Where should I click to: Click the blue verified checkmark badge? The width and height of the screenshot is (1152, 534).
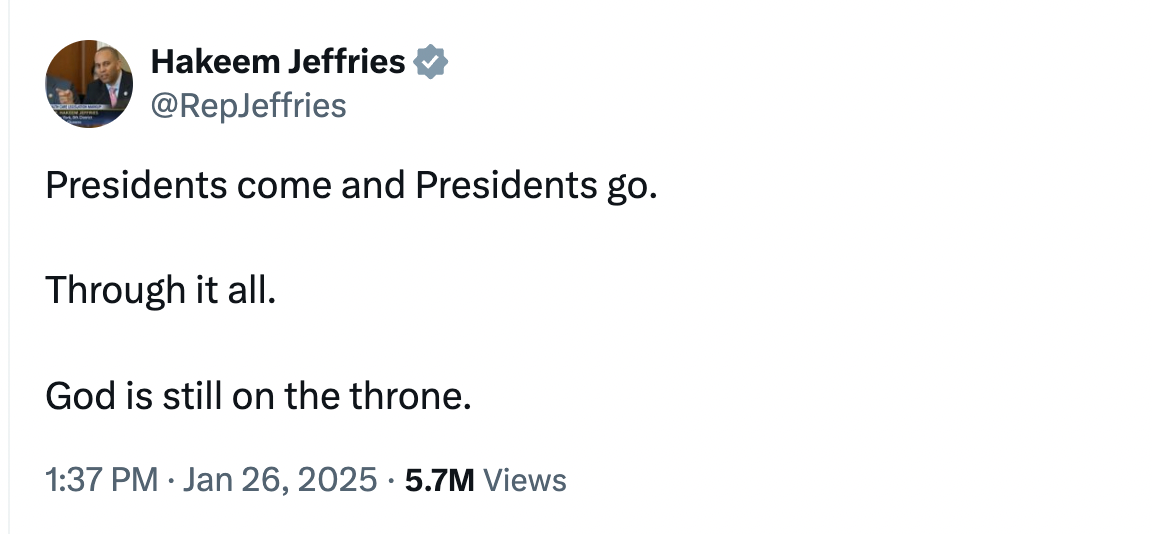(431, 62)
